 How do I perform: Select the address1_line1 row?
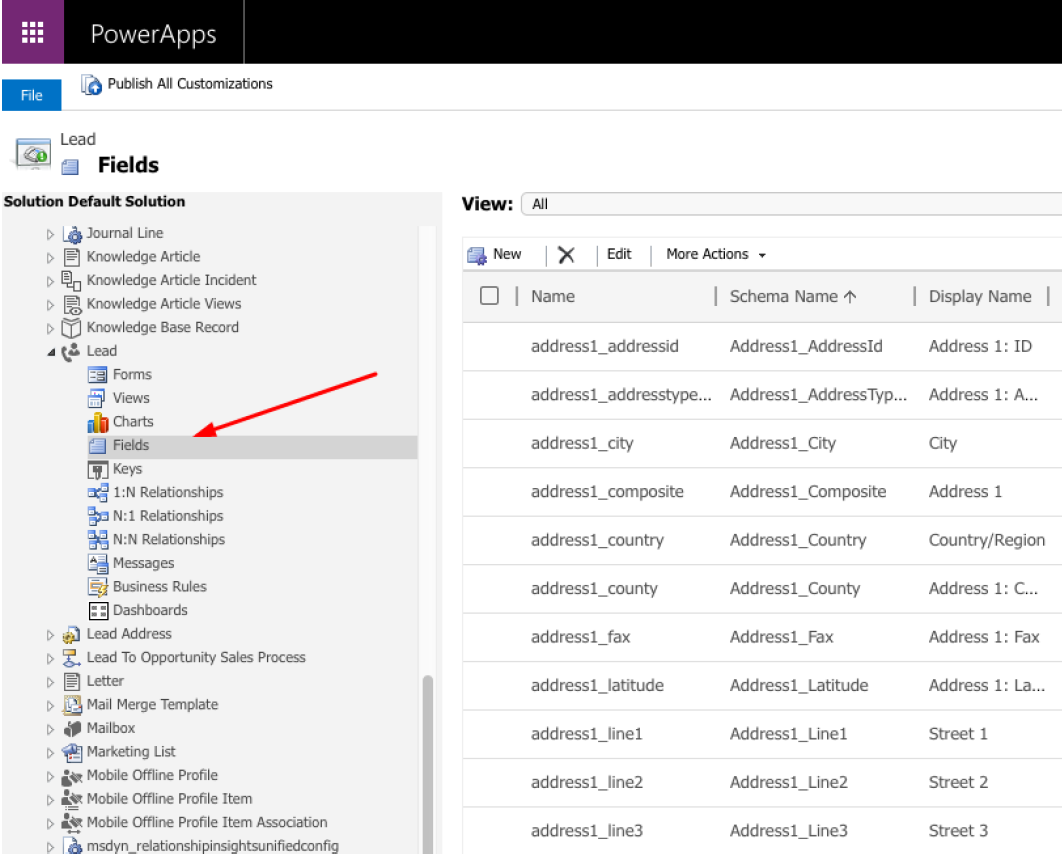pos(762,734)
